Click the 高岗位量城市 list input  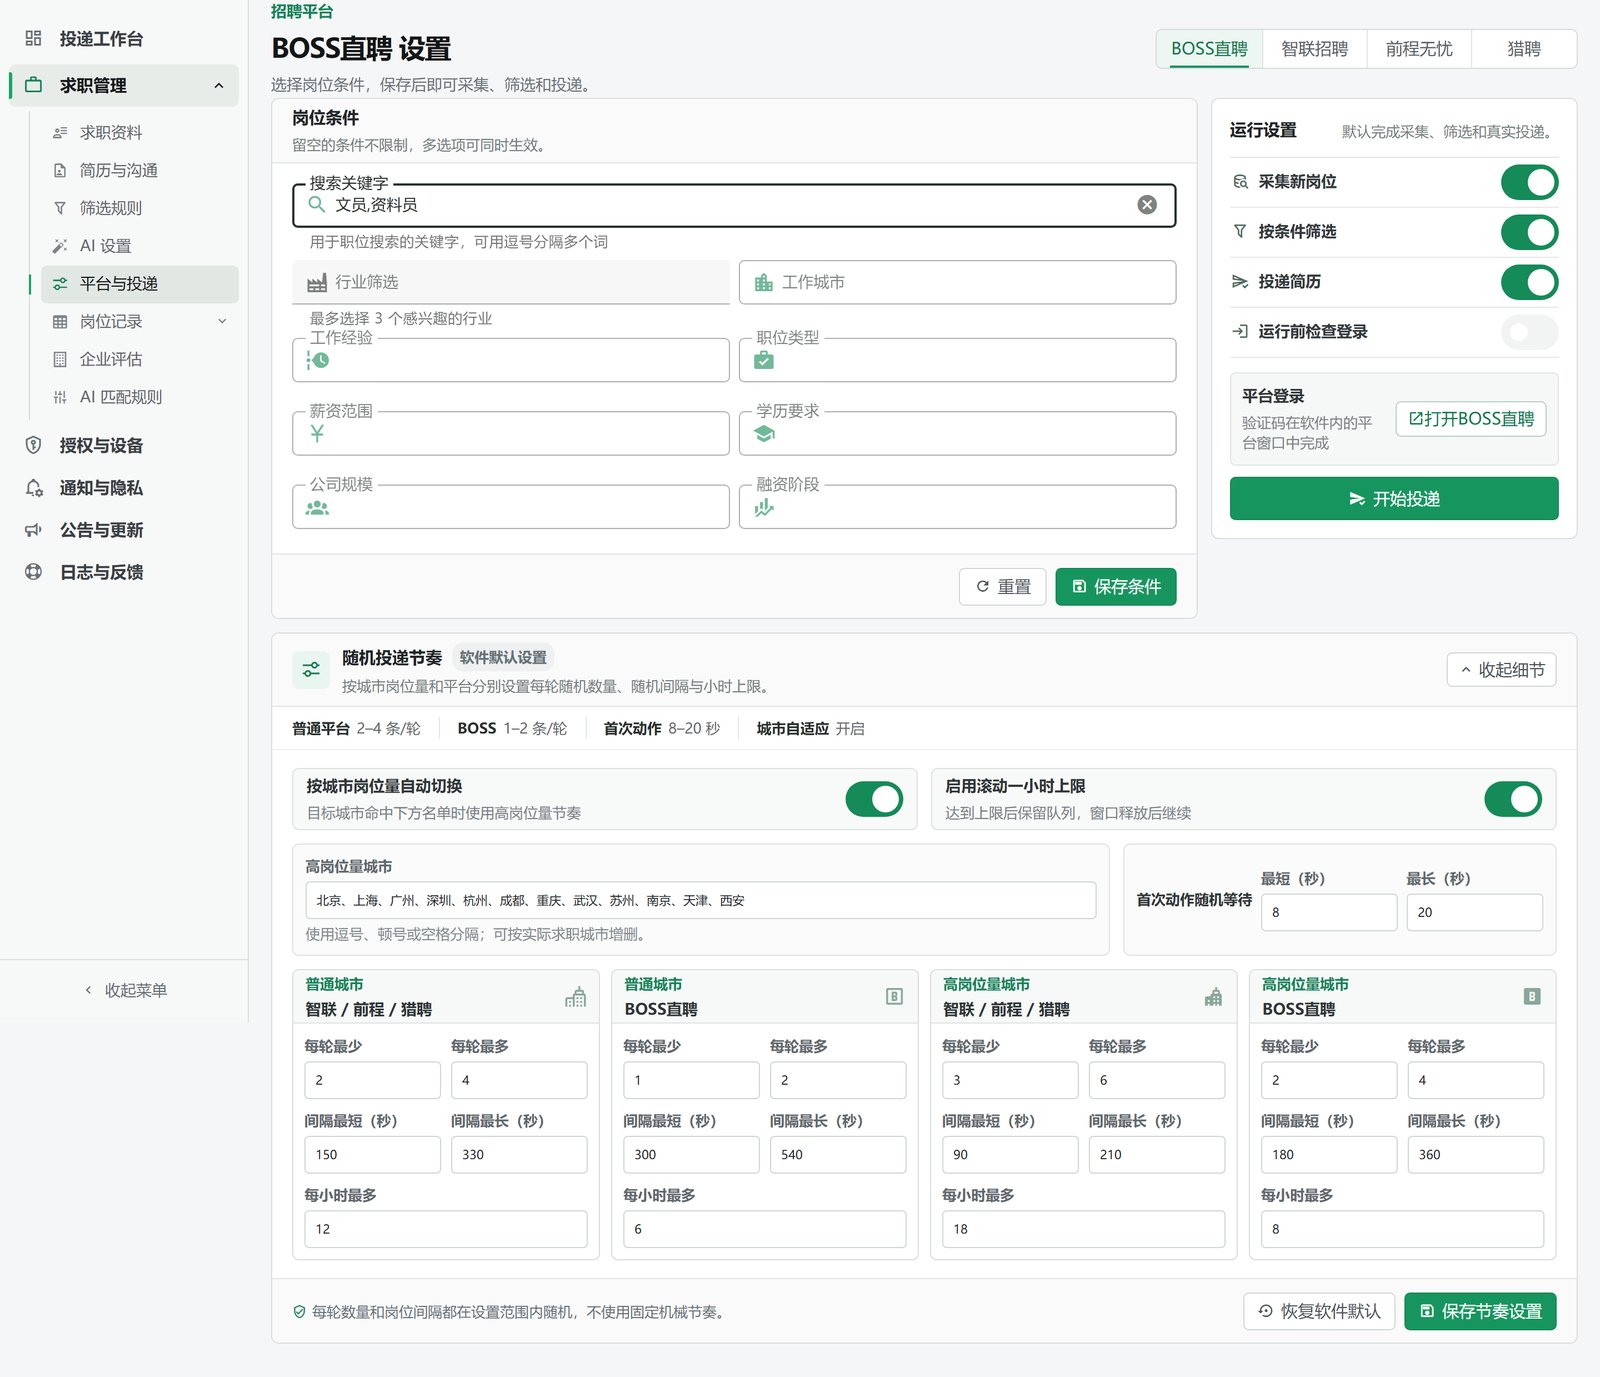[700, 900]
